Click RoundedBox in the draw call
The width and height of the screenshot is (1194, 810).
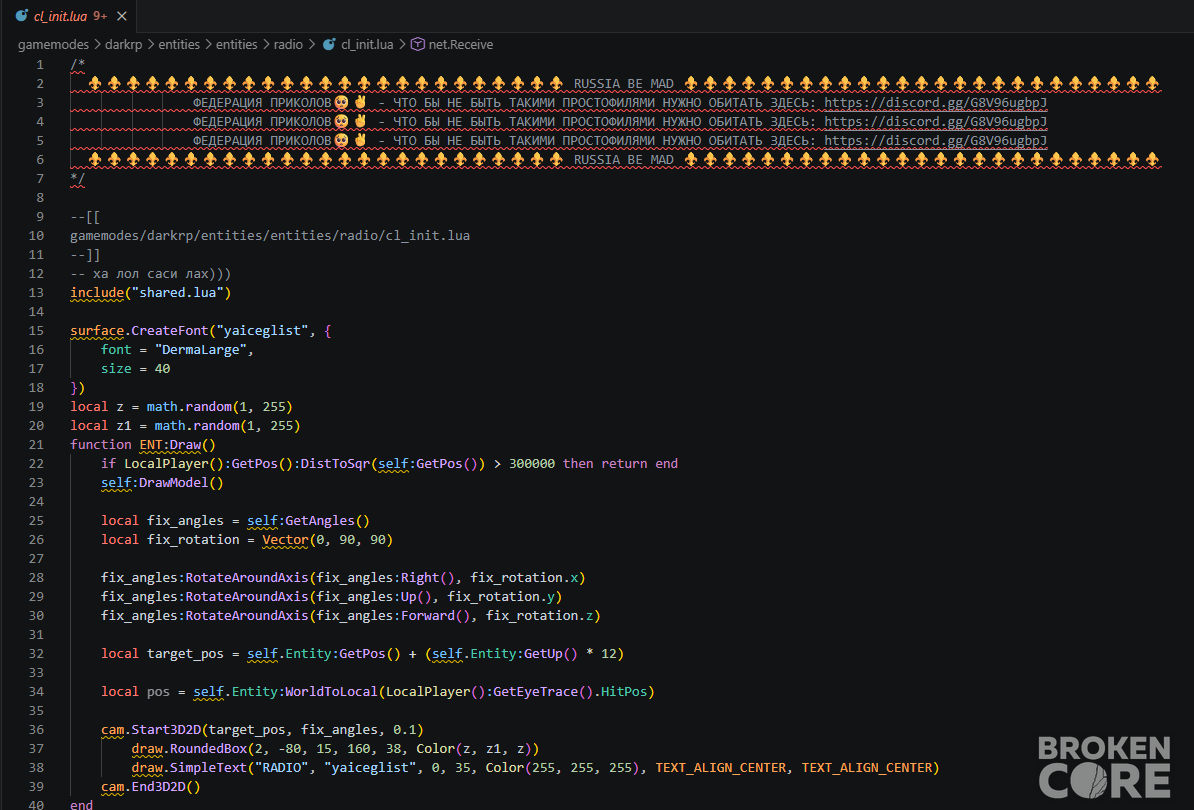[209, 749]
